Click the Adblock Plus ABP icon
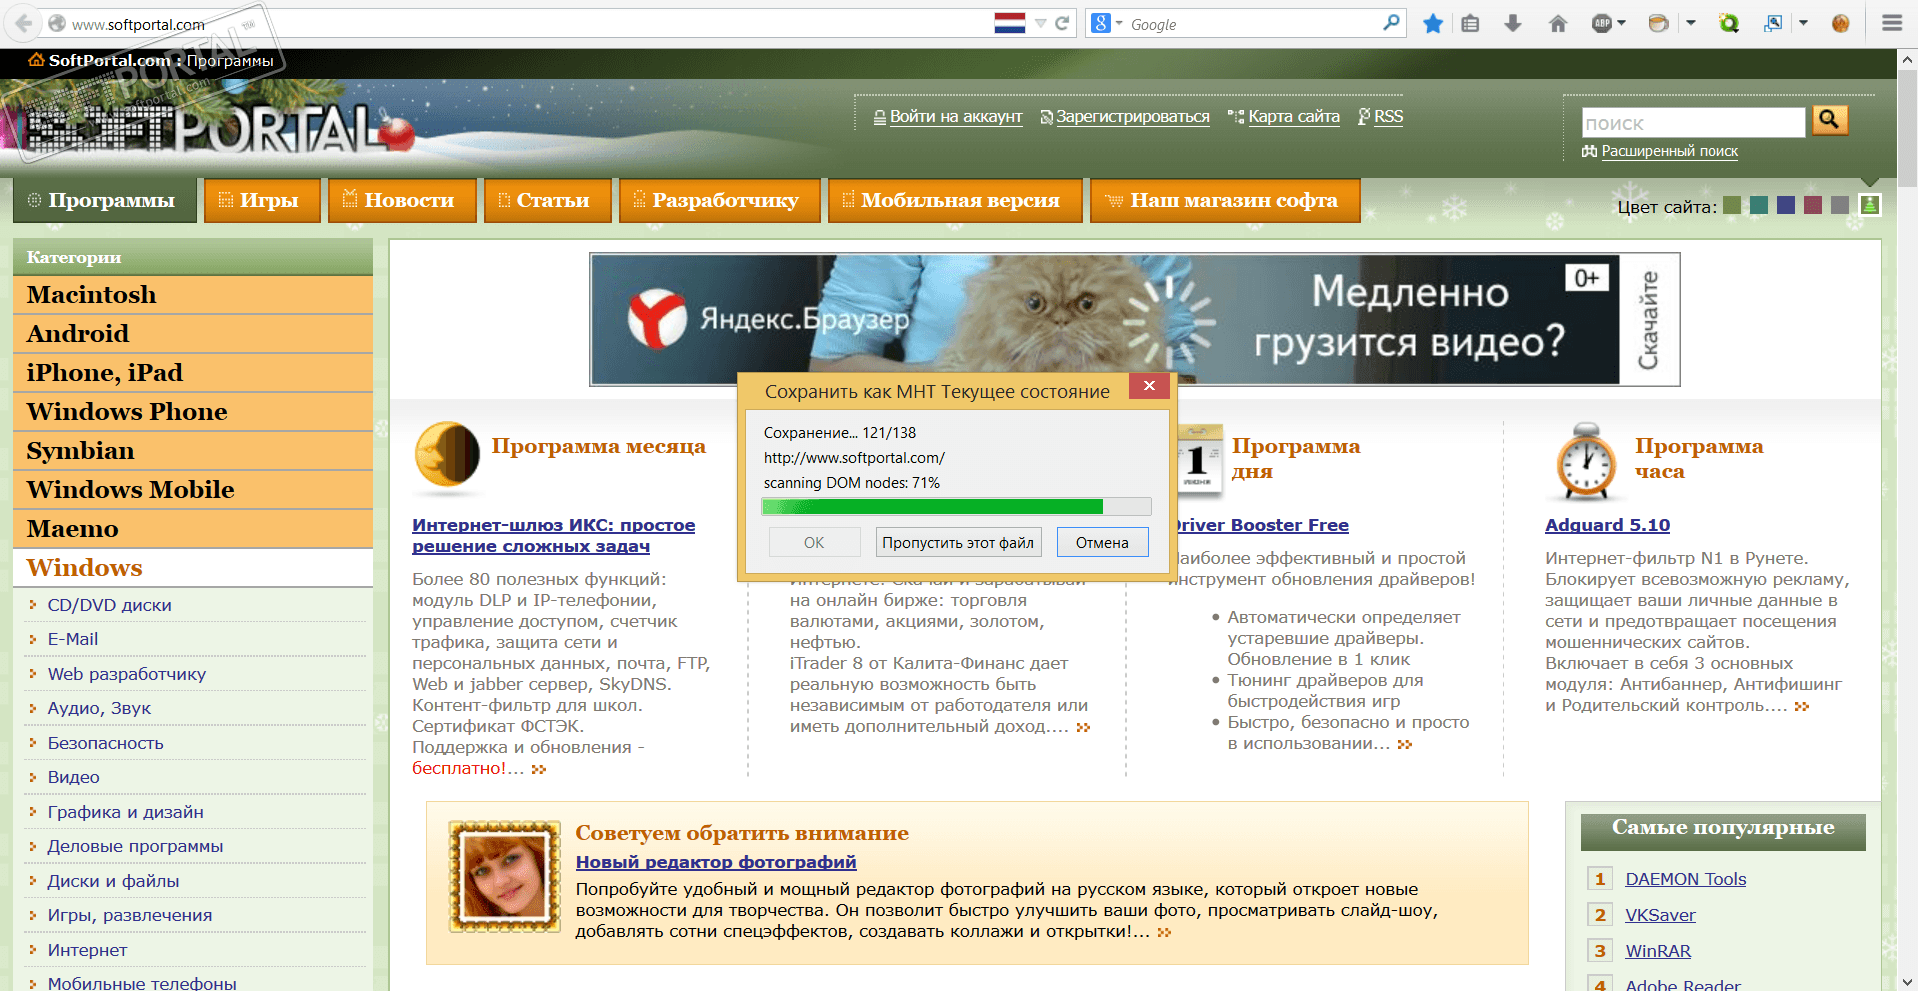The image size is (1918, 991). pos(1602,23)
